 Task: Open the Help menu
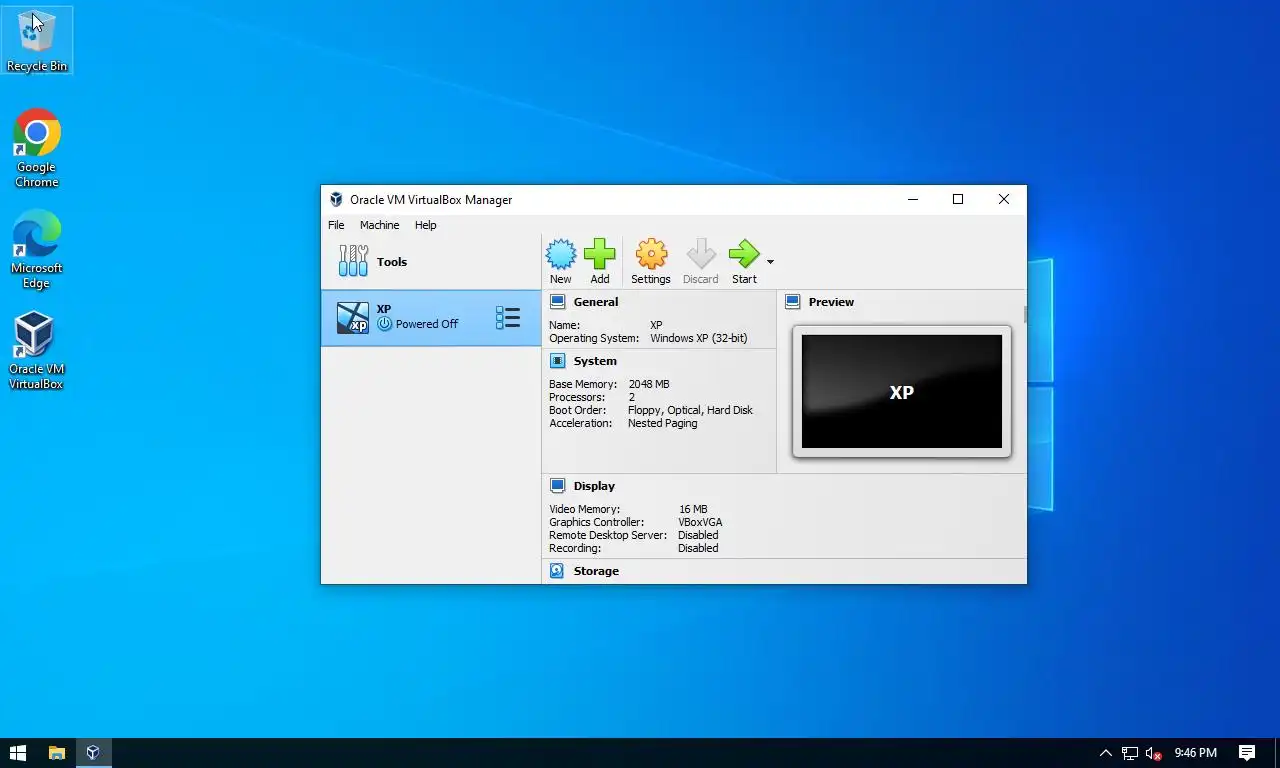click(x=426, y=225)
